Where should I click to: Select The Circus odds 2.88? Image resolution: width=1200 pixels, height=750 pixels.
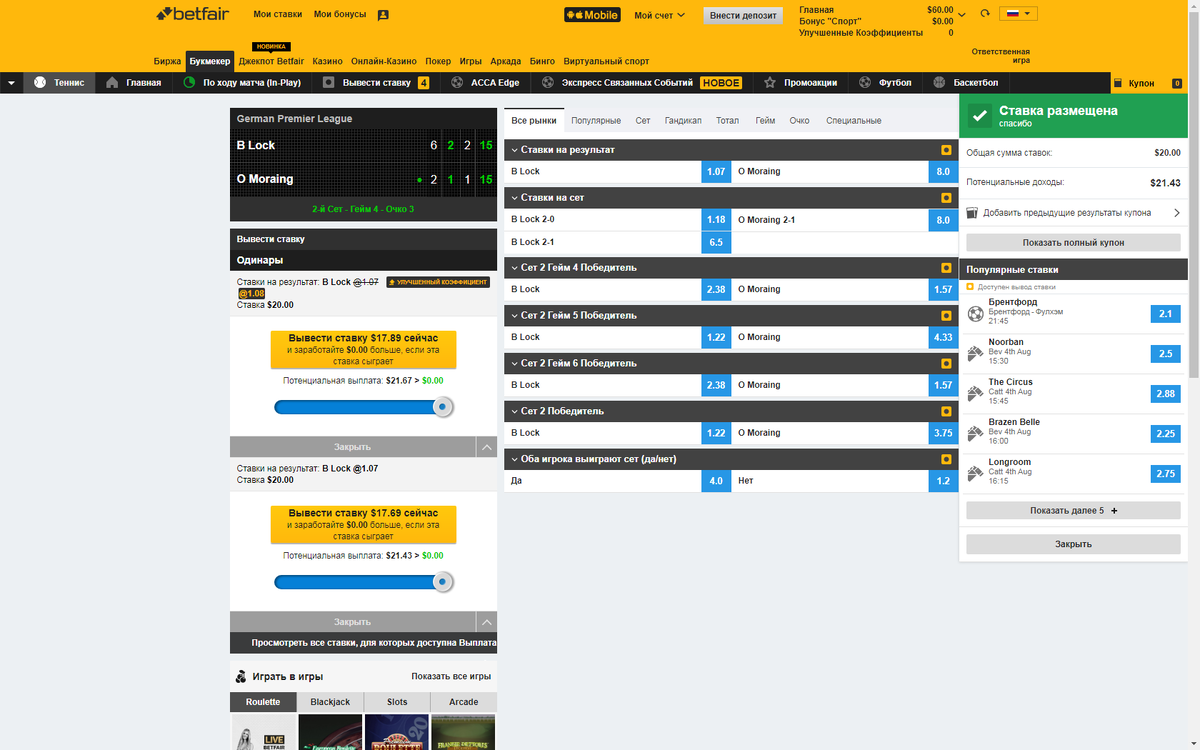pyautogui.click(x=1165, y=394)
